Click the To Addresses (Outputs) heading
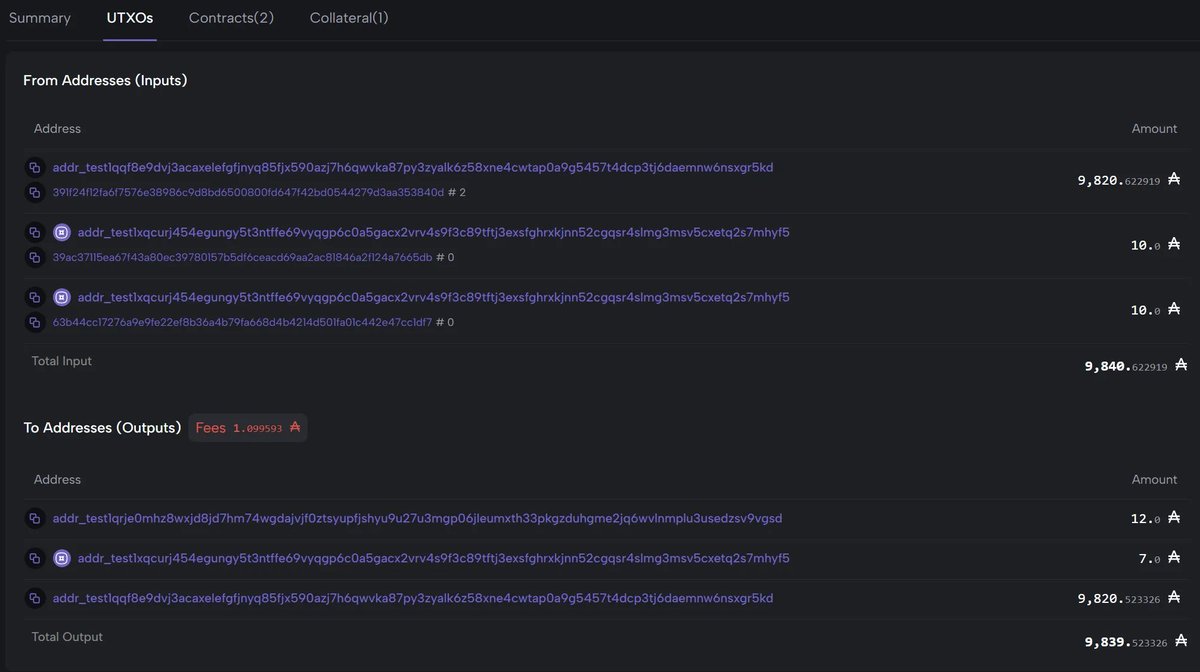The height and width of the screenshot is (672, 1200). (102, 428)
